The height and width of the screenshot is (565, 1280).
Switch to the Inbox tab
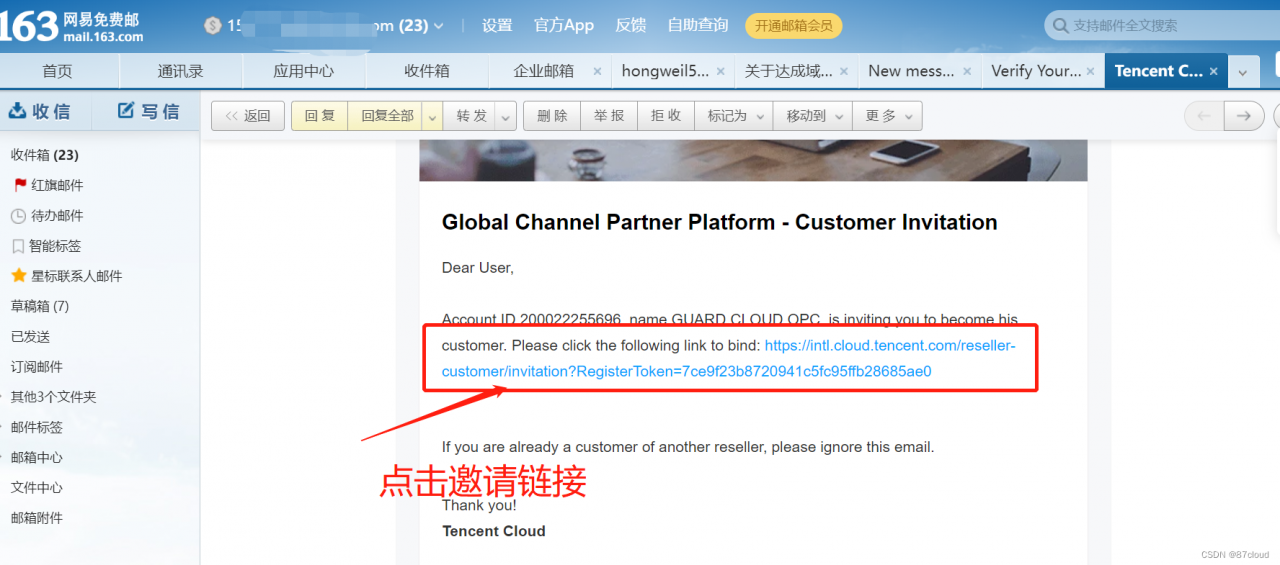(426, 71)
